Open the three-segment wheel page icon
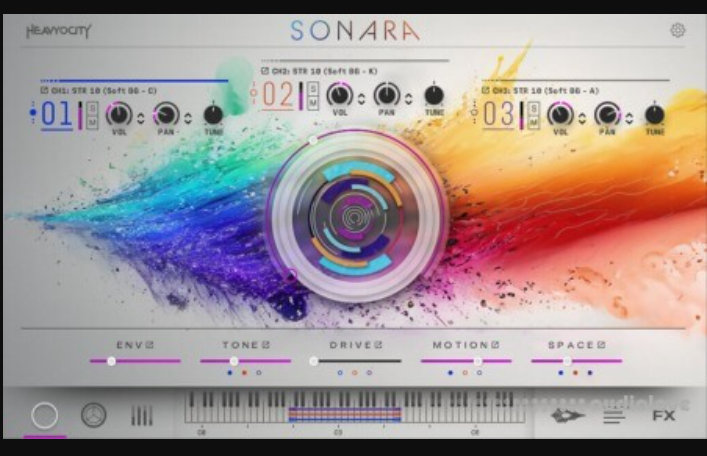 point(93,416)
